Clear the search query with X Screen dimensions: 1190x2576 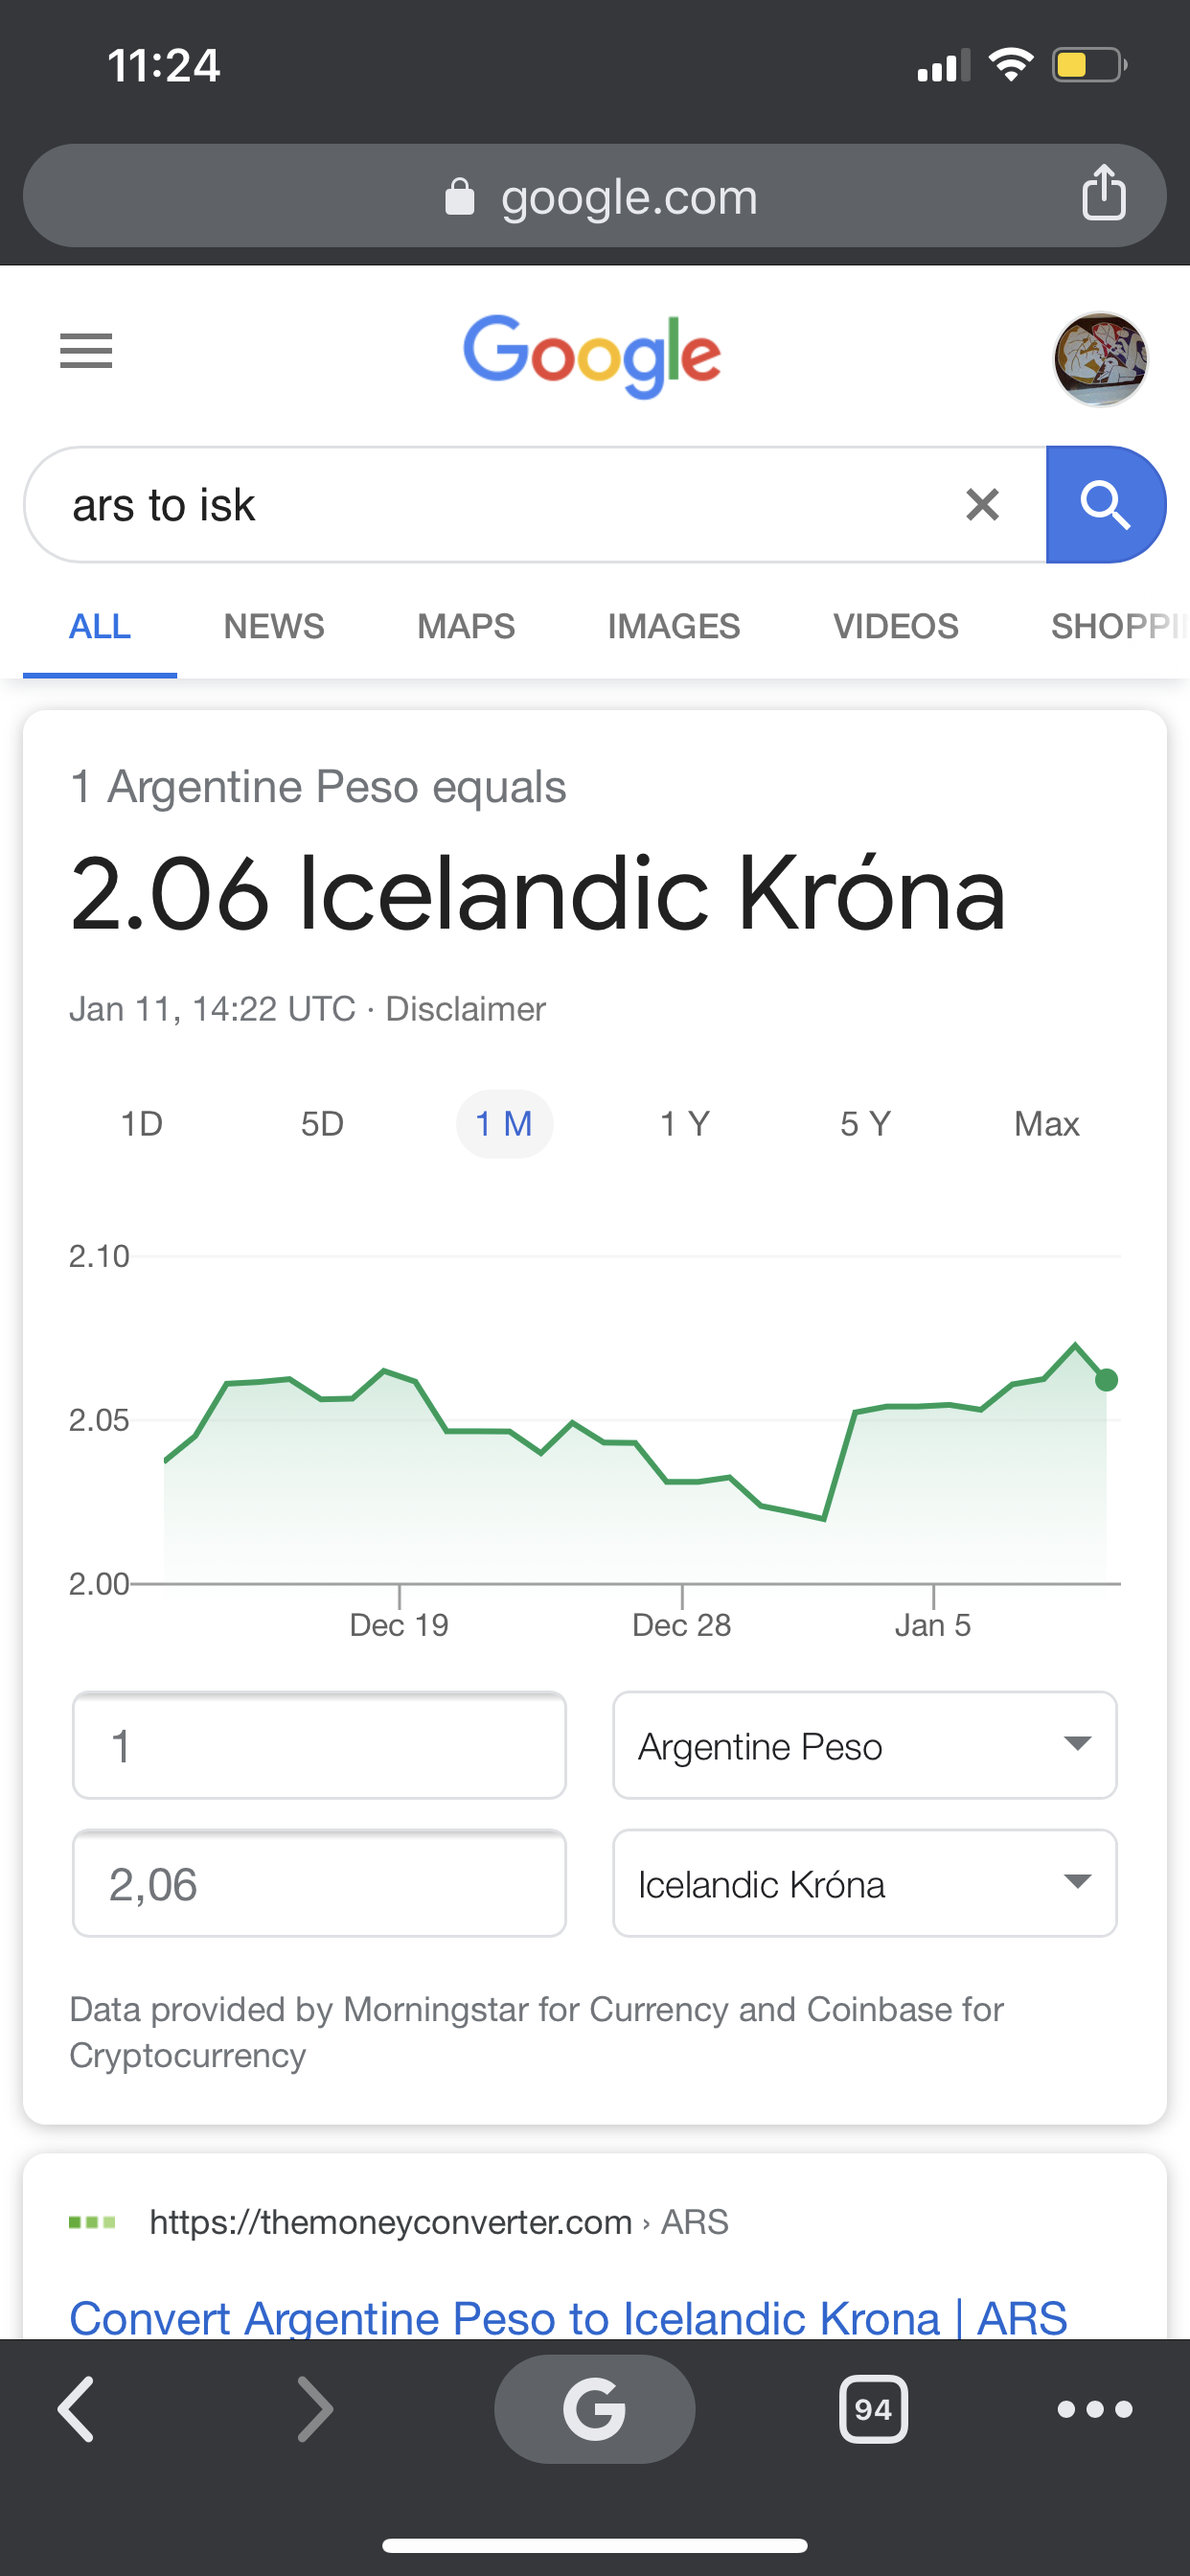tap(982, 505)
